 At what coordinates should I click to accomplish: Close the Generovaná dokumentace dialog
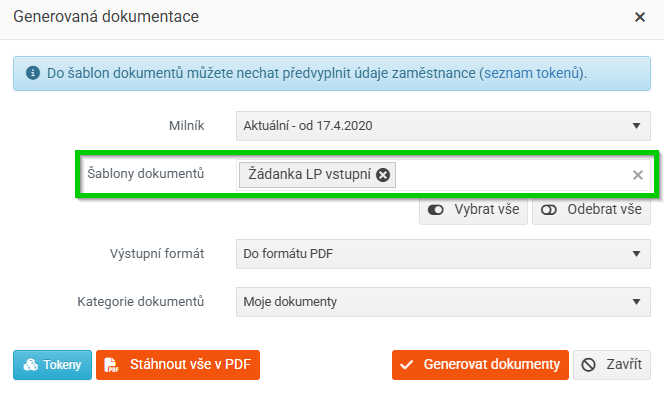pyautogui.click(x=640, y=17)
